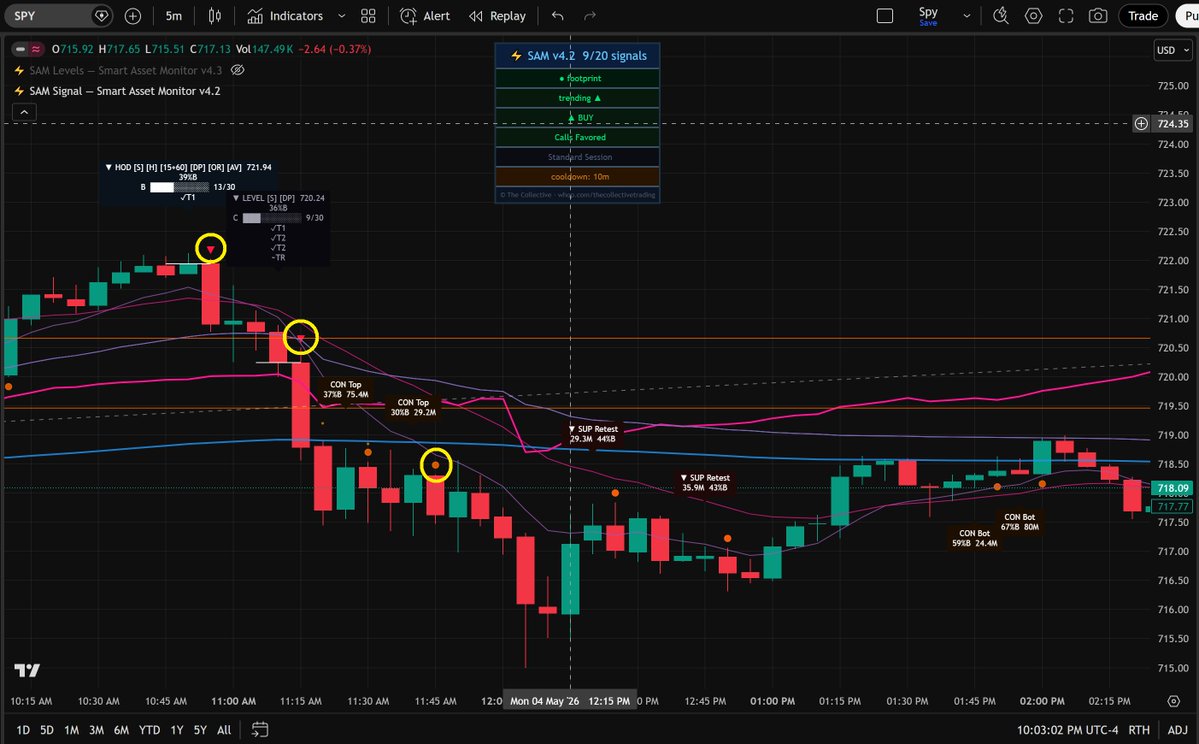Open the Spy layout dropdown arrow
The image size is (1199, 744).
[x=967, y=15]
